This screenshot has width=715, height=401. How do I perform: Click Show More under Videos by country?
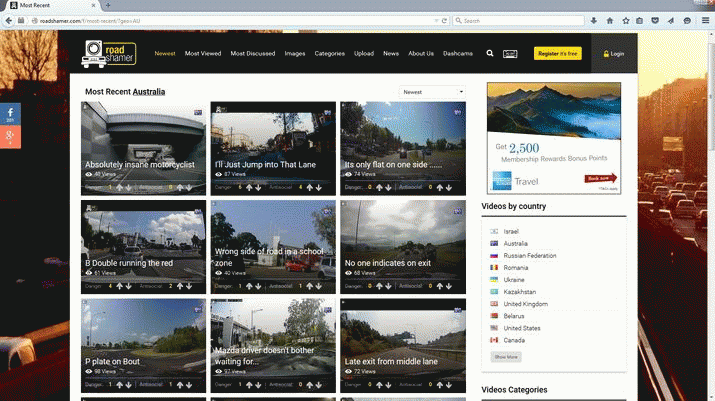coord(506,357)
